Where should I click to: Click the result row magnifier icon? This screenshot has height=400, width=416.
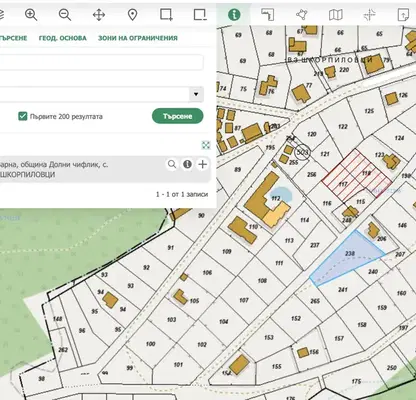click(172, 164)
